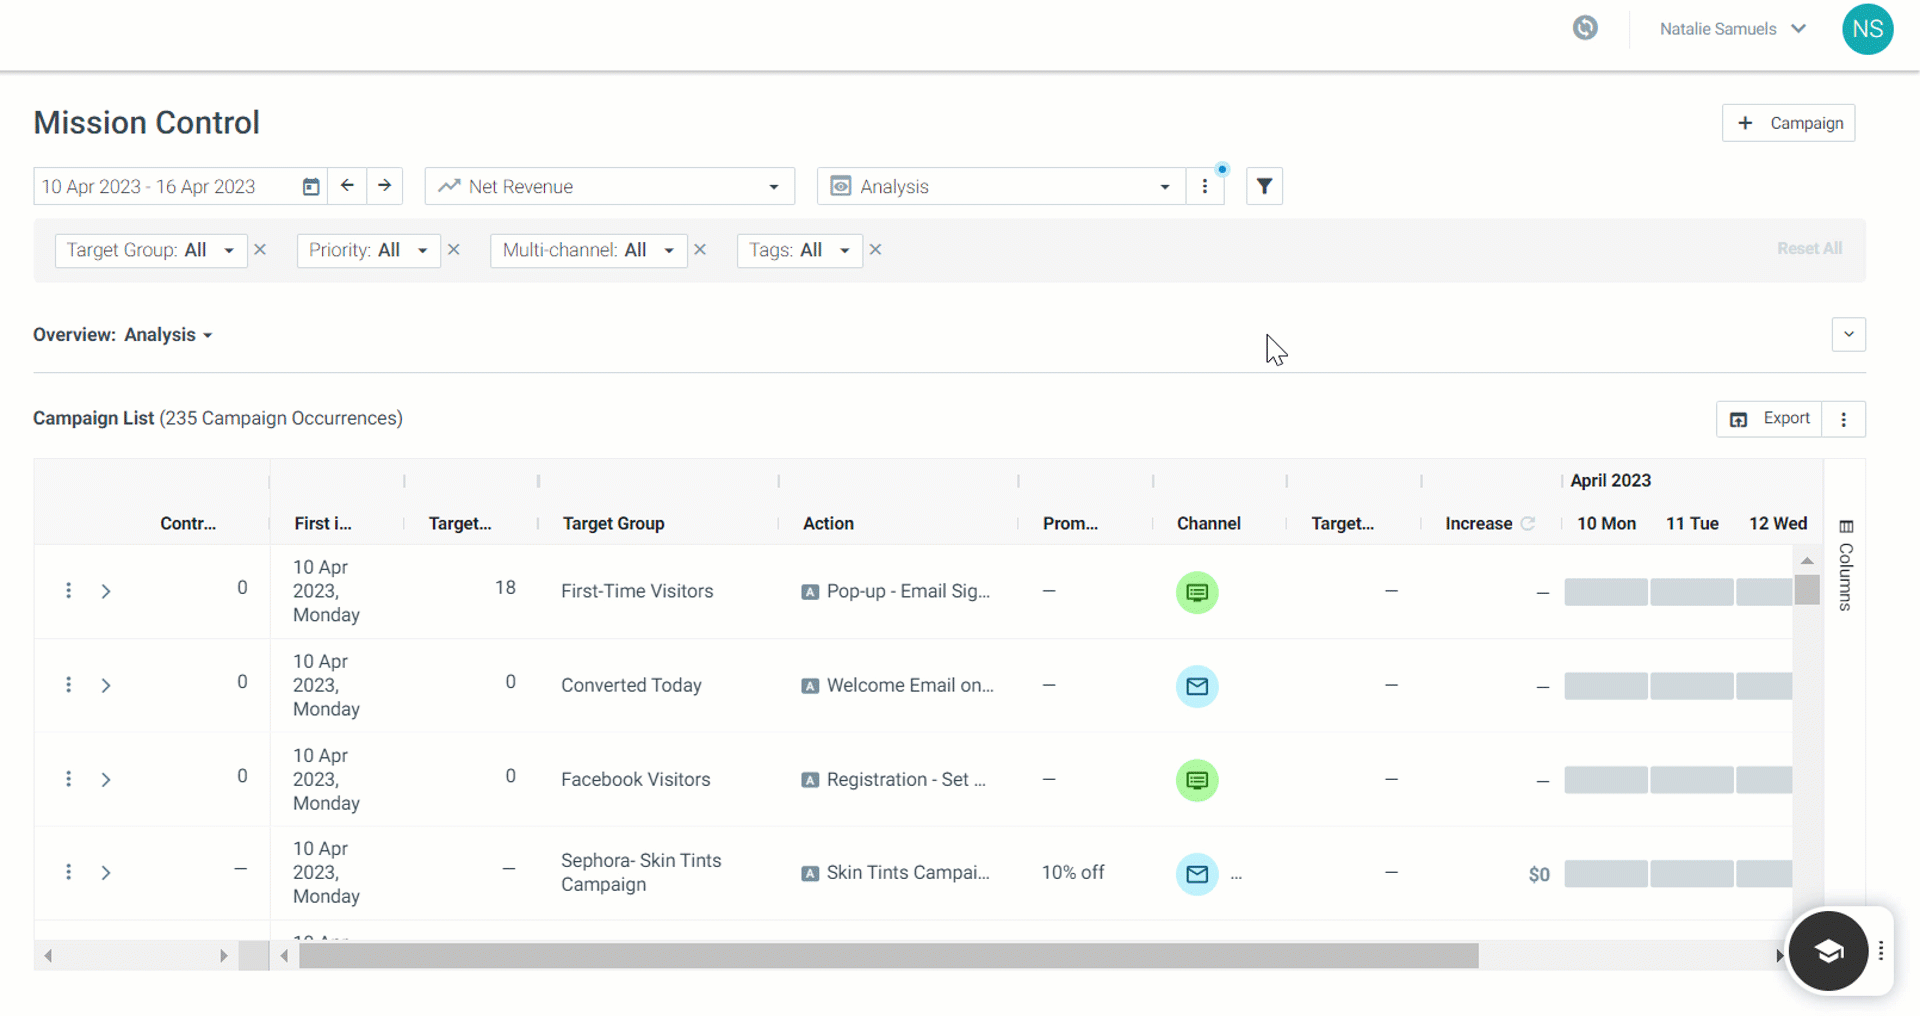
Task: Go to next date range arrow
Action: (x=385, y=186)
